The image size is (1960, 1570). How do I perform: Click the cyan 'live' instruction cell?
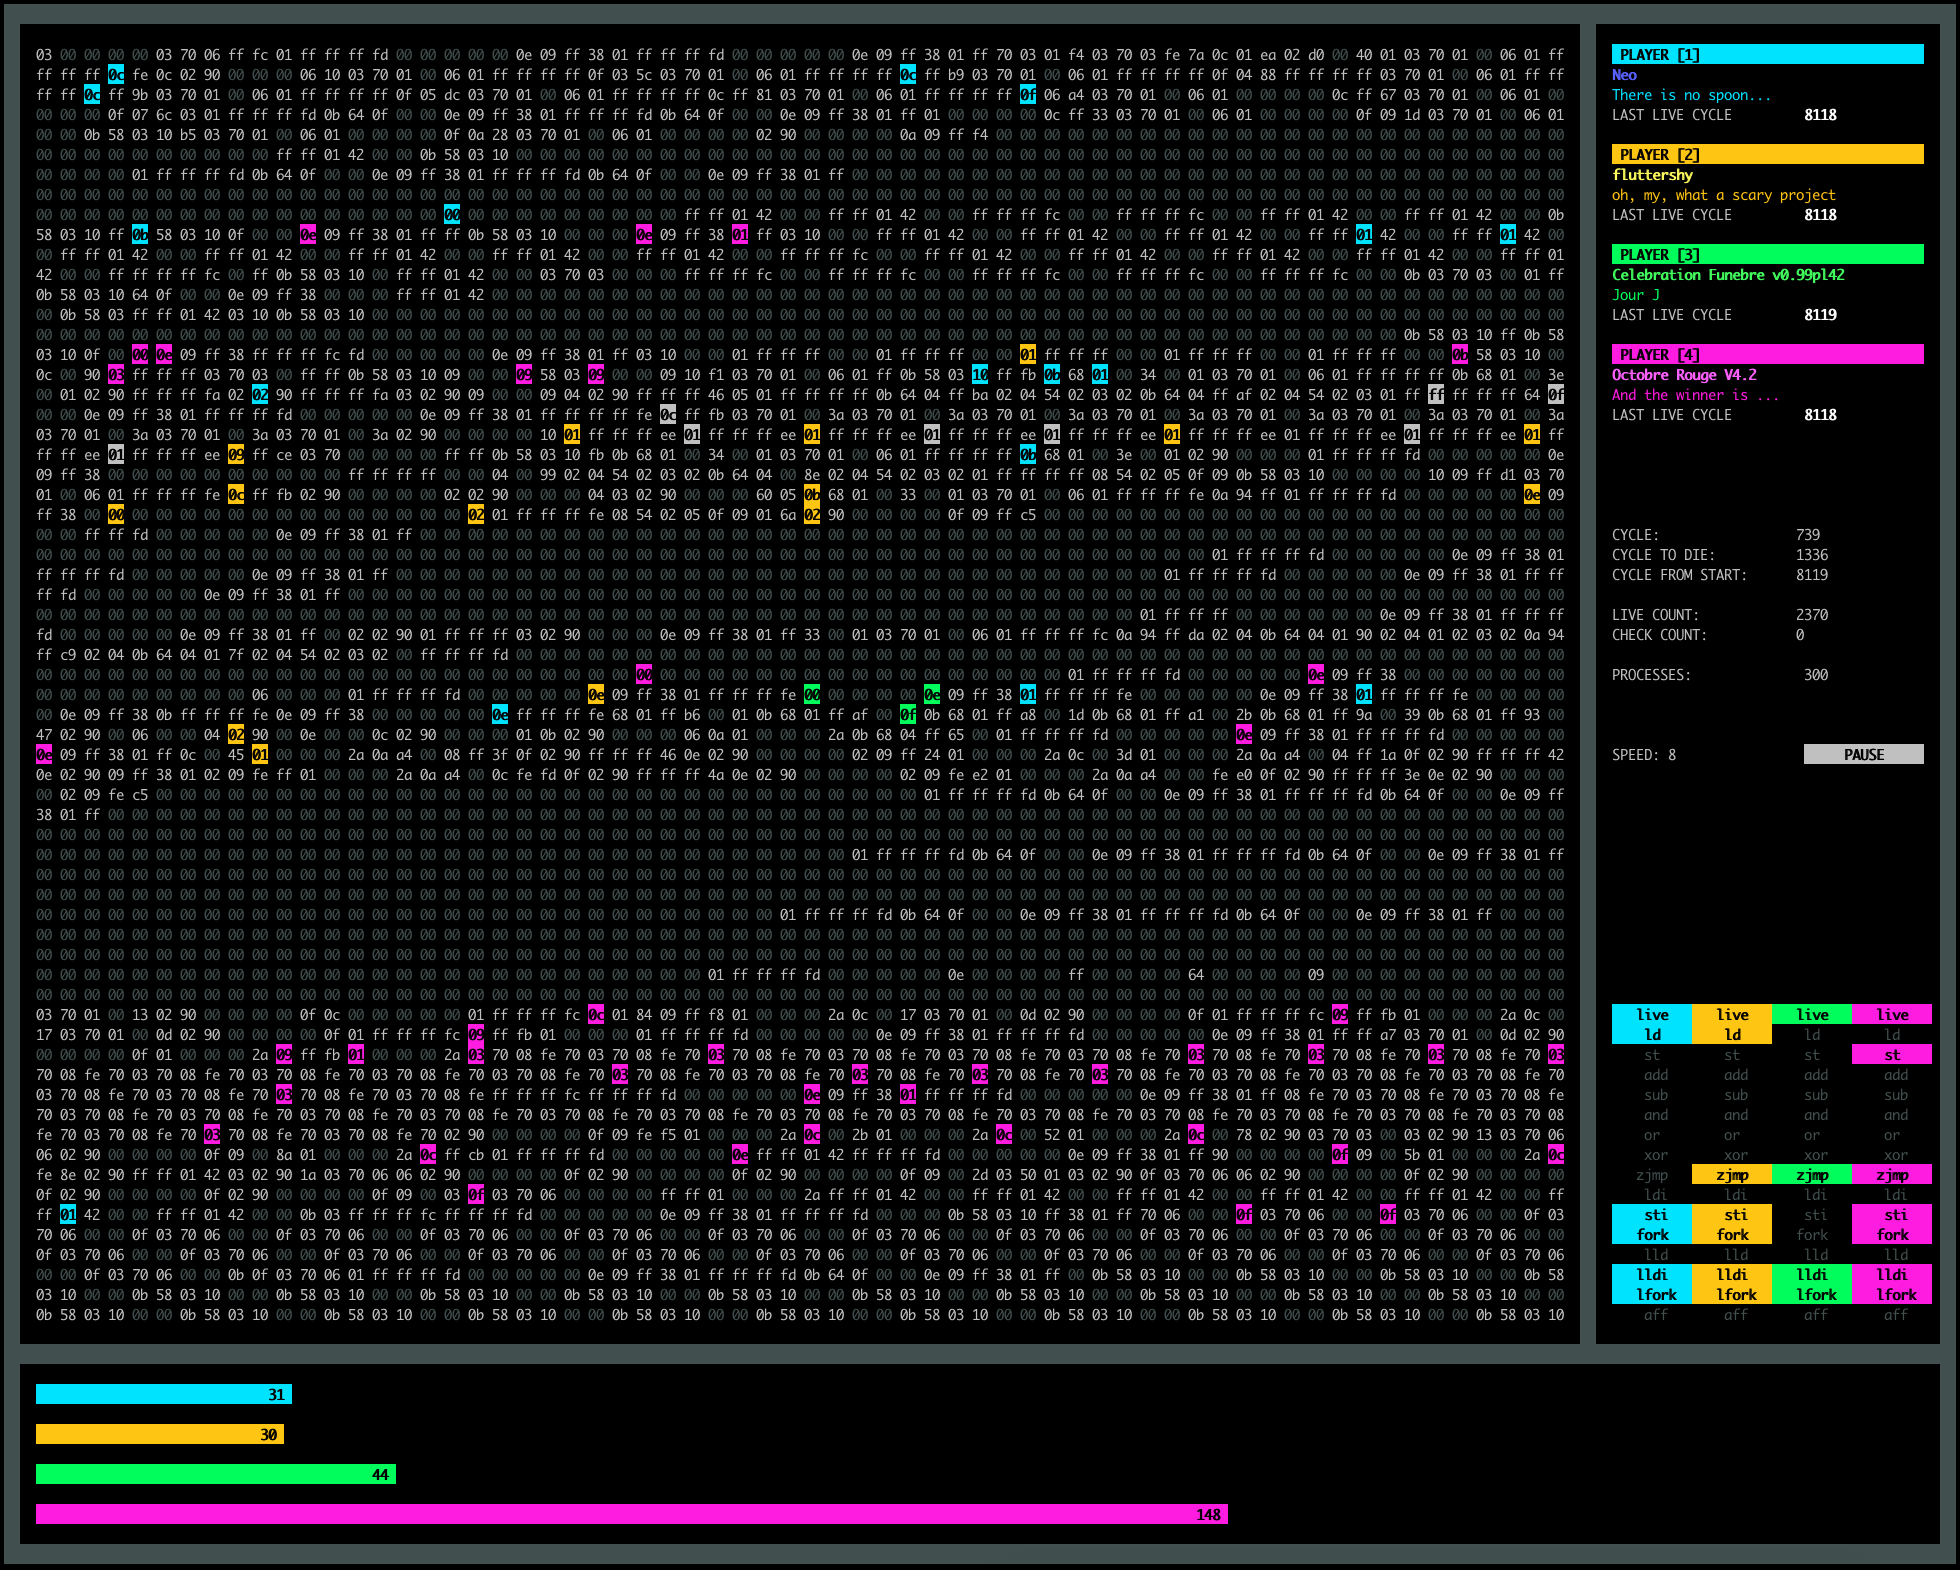tap(1651, 1014)
